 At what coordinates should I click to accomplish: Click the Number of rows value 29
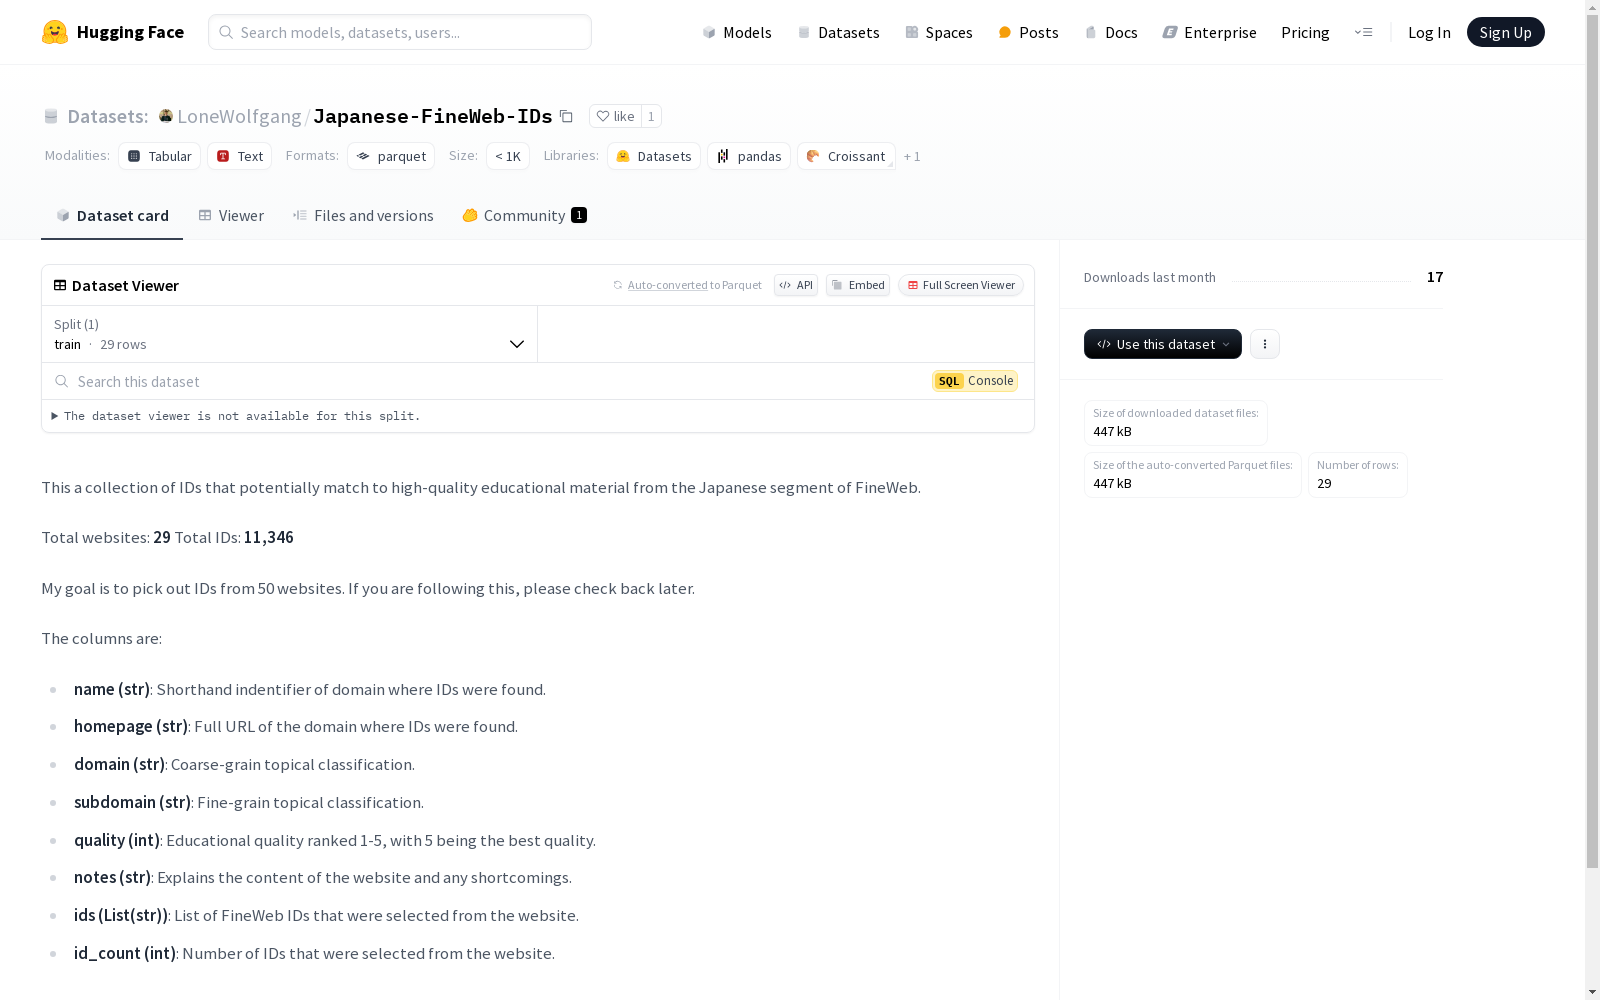click(x=1324, y=483)
